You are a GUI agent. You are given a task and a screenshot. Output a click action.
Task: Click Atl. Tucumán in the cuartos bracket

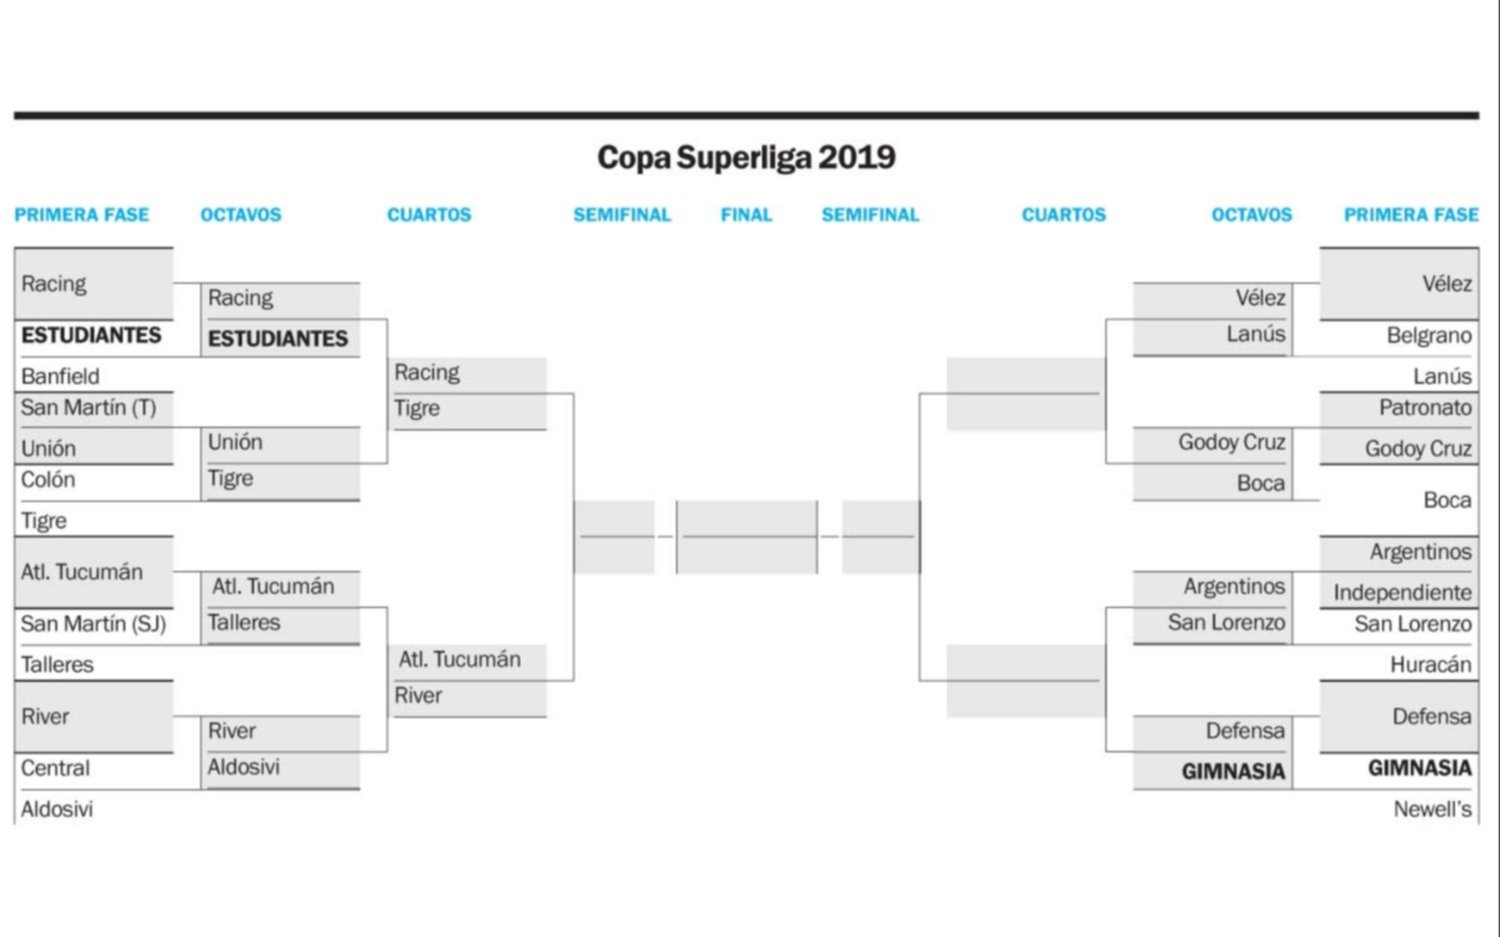[460, 660]
